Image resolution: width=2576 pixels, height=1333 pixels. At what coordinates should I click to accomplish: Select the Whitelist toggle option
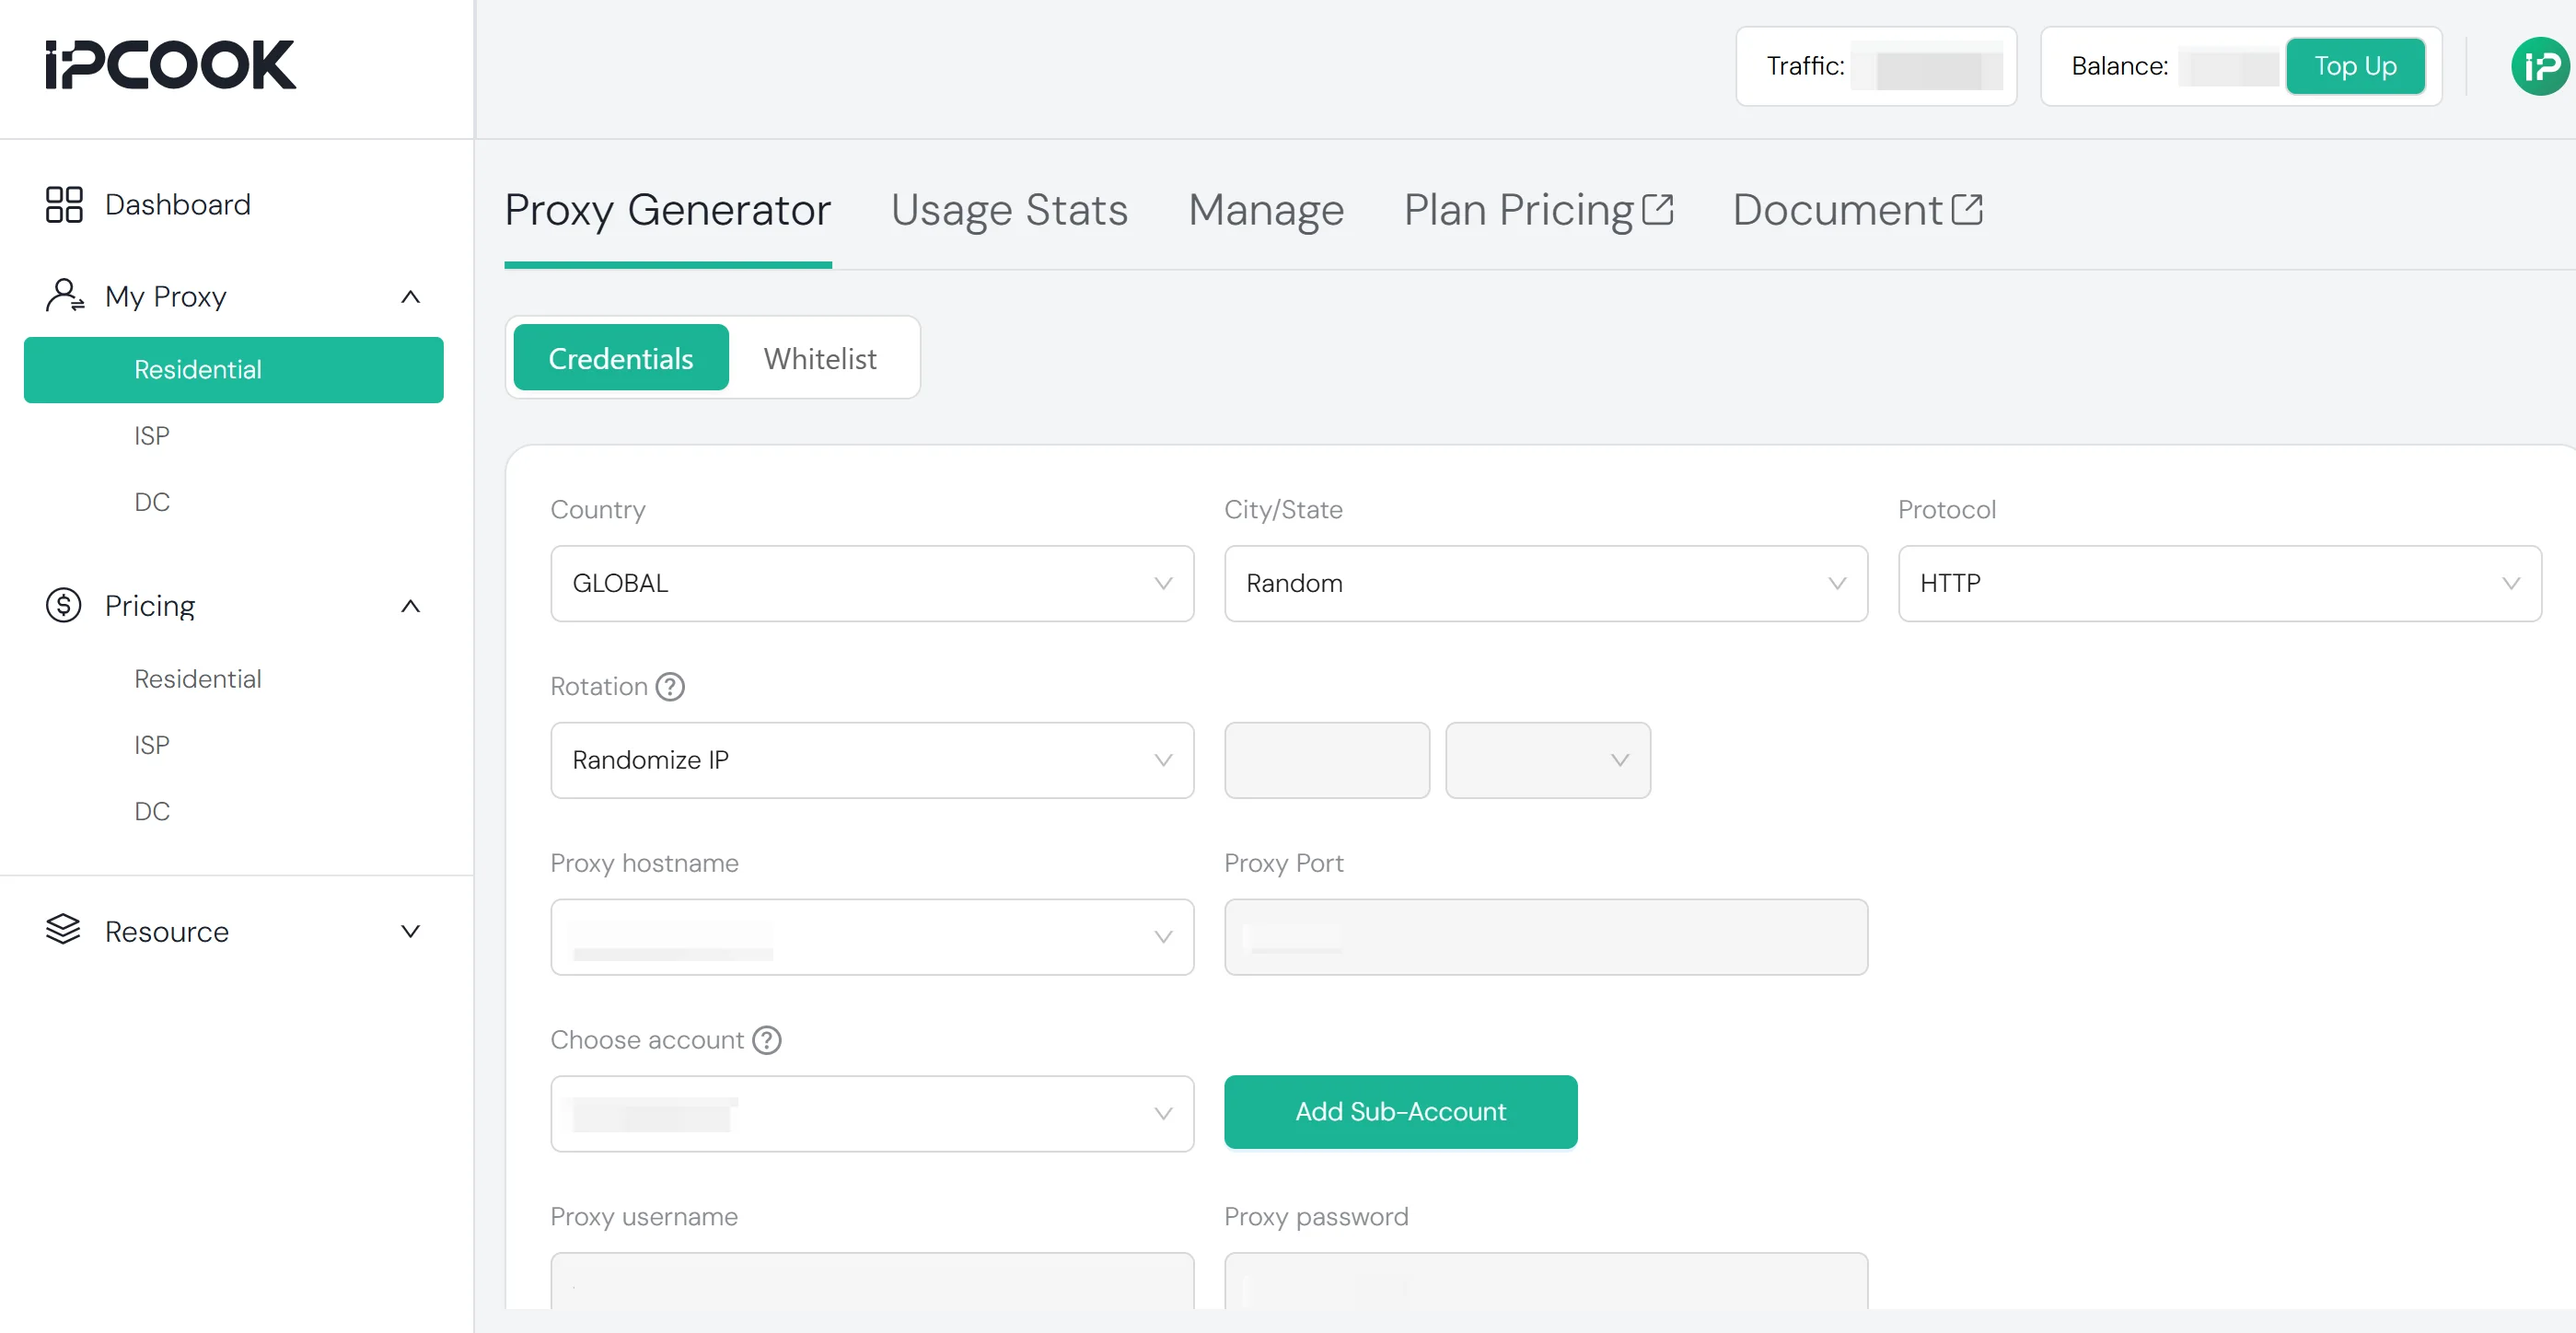click(x=820, y=358)
